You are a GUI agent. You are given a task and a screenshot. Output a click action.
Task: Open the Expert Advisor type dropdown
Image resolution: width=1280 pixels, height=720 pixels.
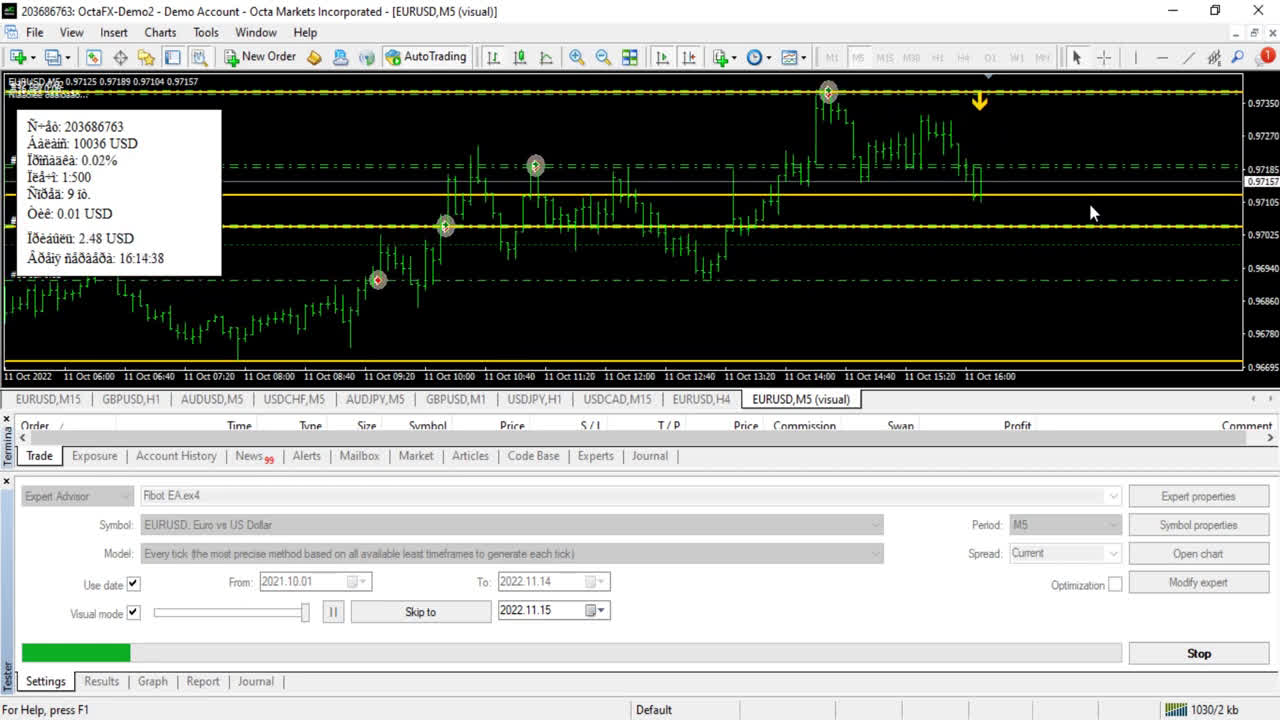pos(78,496)
